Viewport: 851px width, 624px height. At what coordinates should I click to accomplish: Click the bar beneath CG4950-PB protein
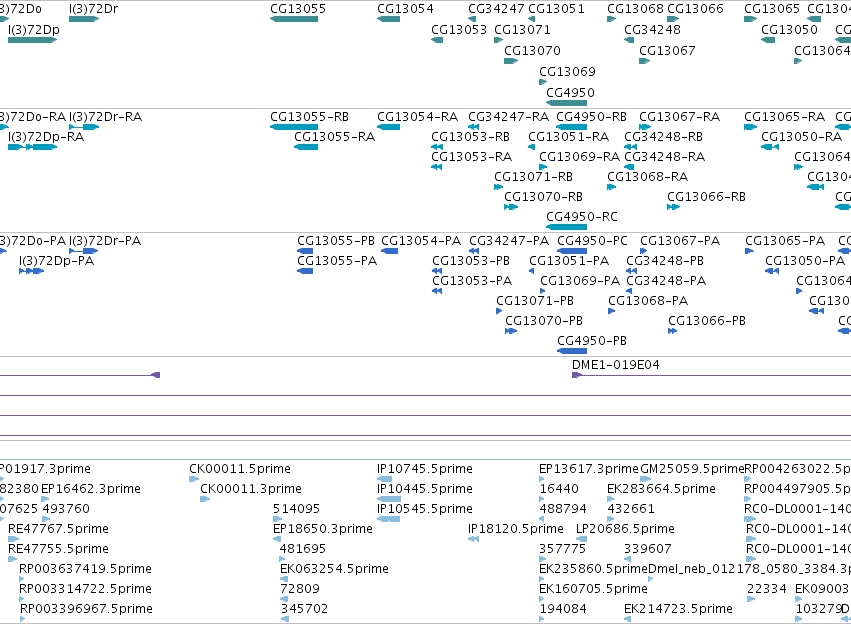tap(572, 351)
